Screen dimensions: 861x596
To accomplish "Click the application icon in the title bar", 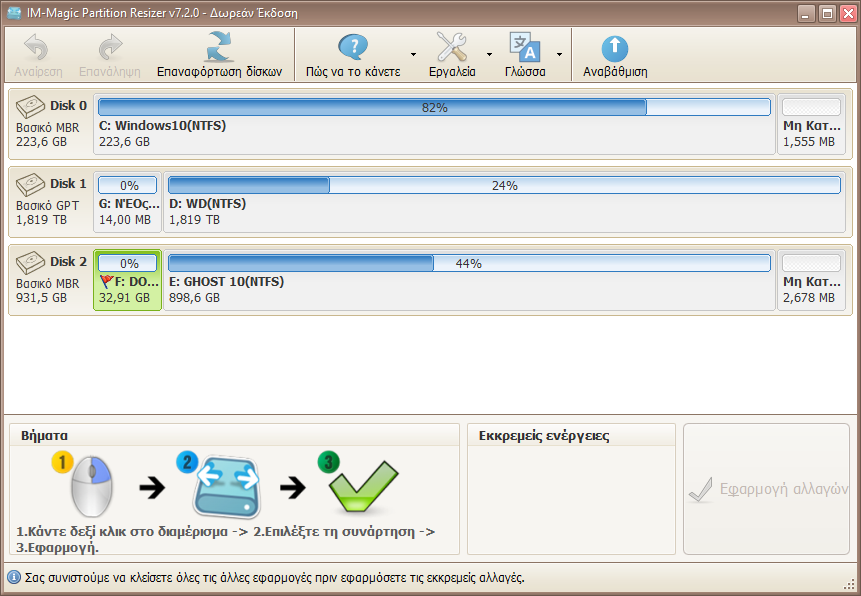I will coord(14,13).
